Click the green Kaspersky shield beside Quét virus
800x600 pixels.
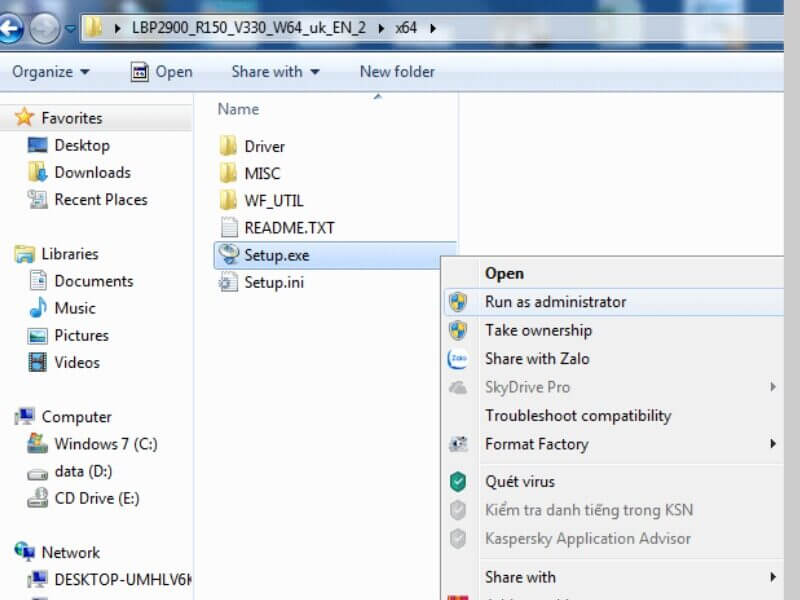coord(458,482)
